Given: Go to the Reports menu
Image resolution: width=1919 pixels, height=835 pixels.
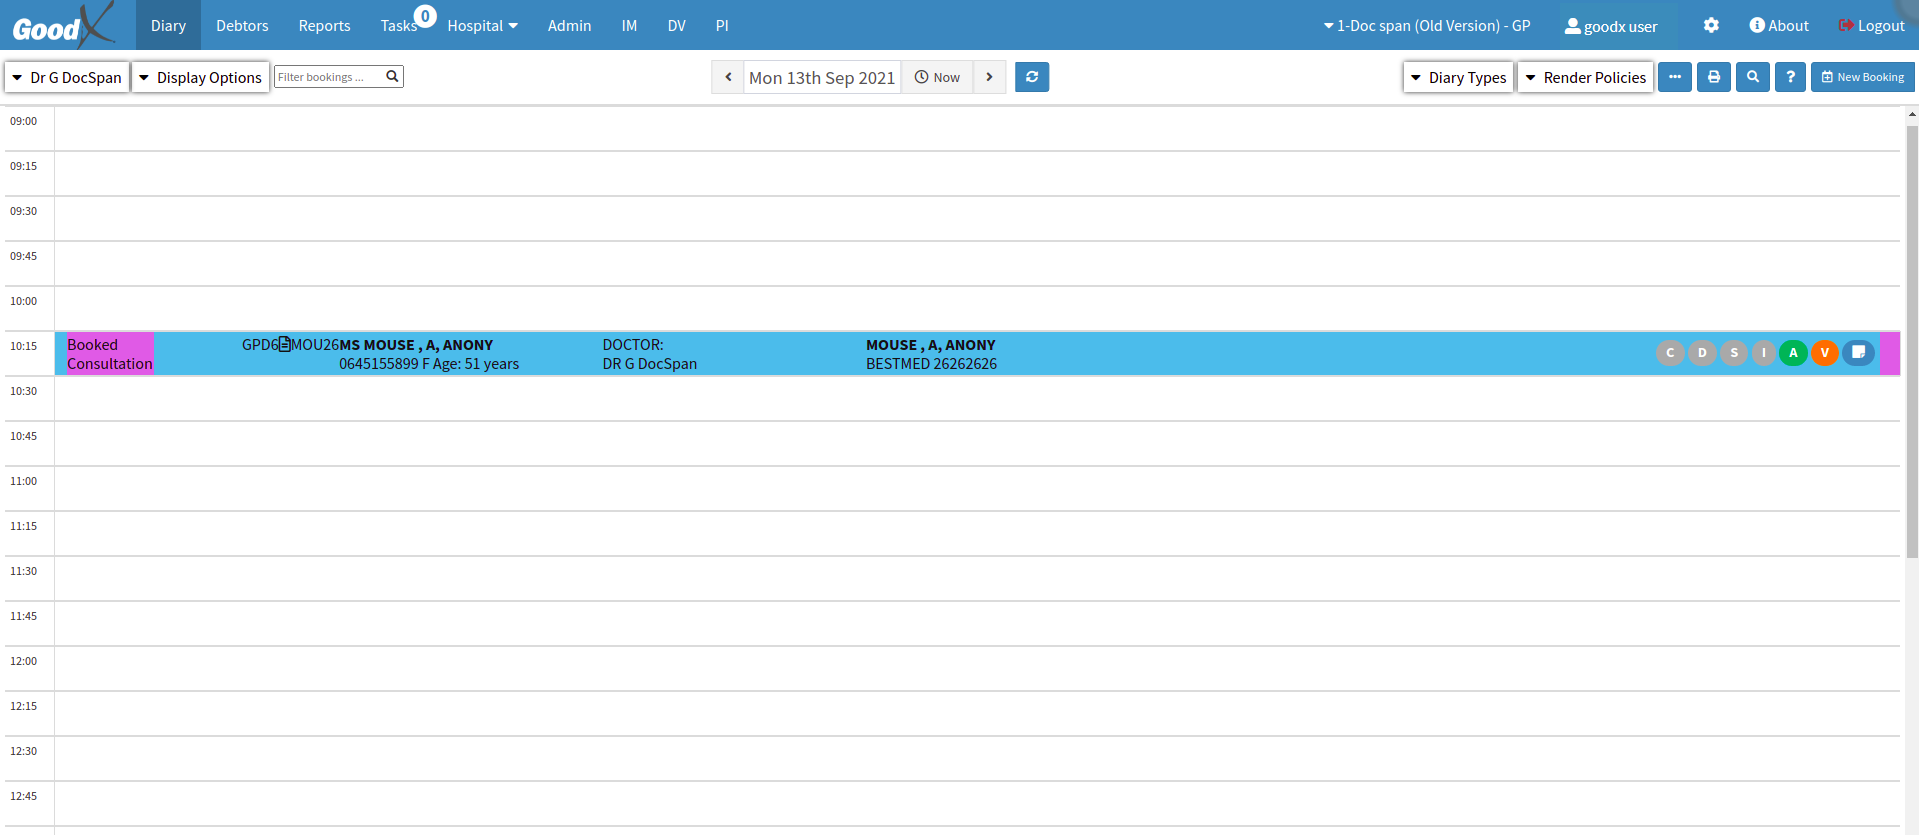Looking at the screenshot, I should click(x=324, y=25).
